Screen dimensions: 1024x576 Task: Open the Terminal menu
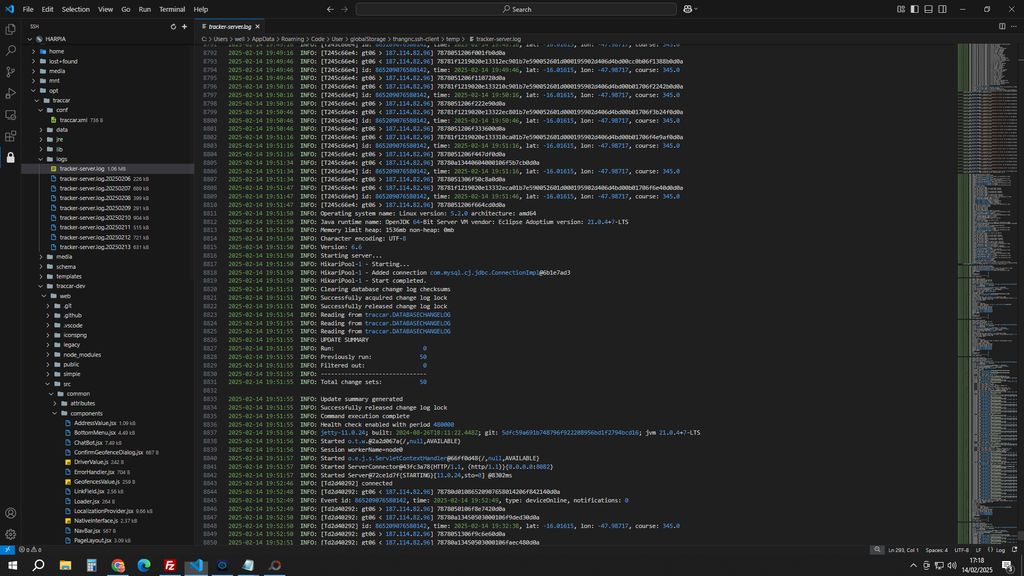point(171,9)
